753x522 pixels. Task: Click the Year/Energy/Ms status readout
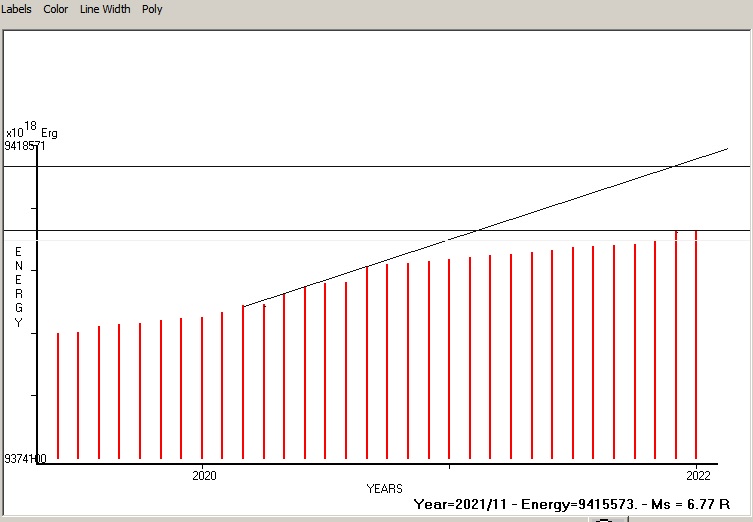point(571,505)
